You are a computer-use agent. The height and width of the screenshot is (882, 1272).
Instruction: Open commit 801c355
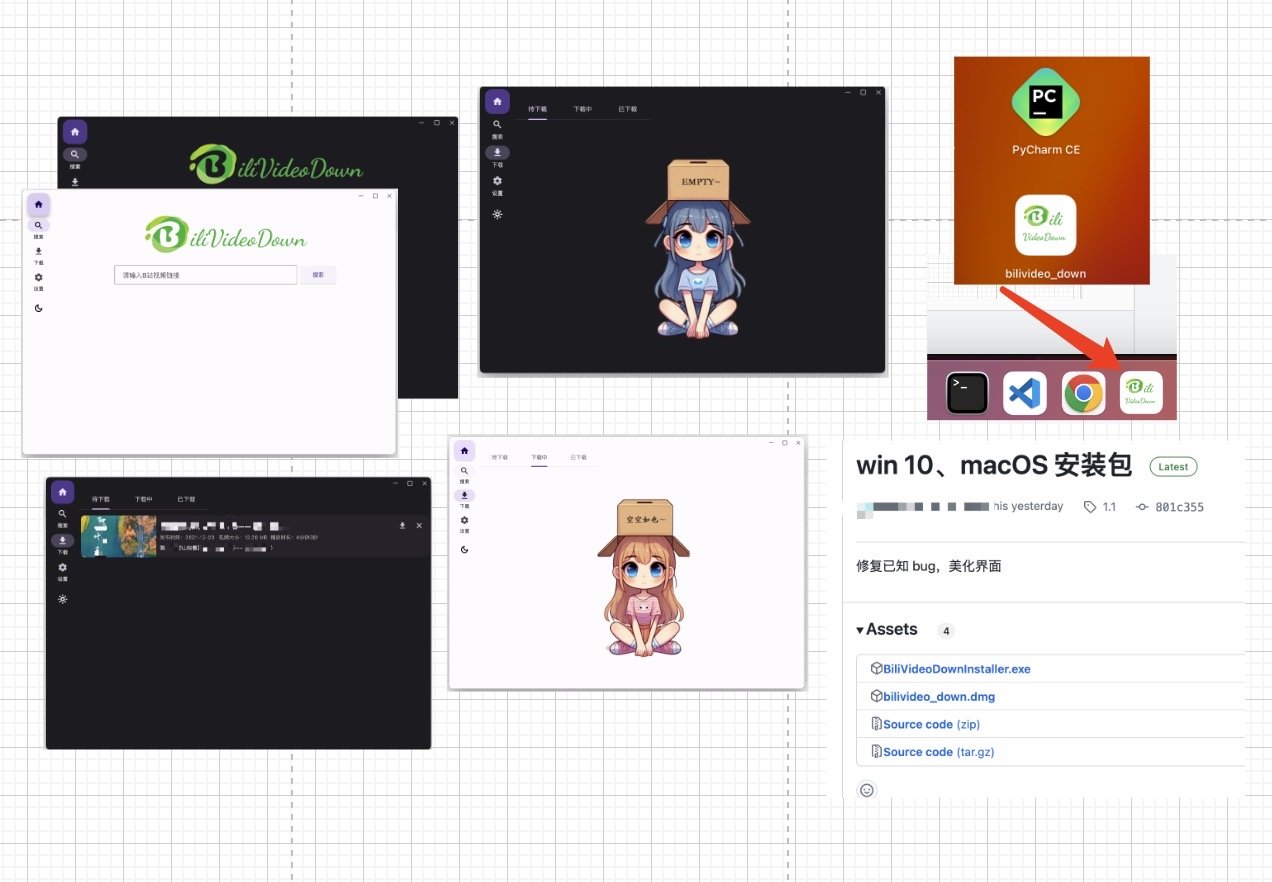pyautogui.click(x=1171, y=507)
